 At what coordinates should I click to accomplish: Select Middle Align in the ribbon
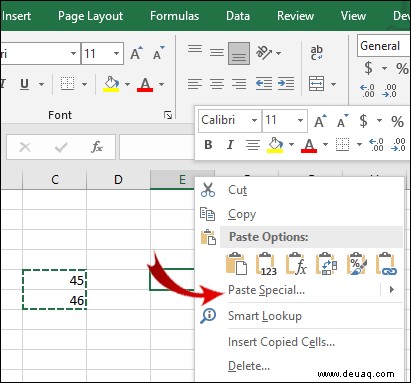tap(217, 53)
